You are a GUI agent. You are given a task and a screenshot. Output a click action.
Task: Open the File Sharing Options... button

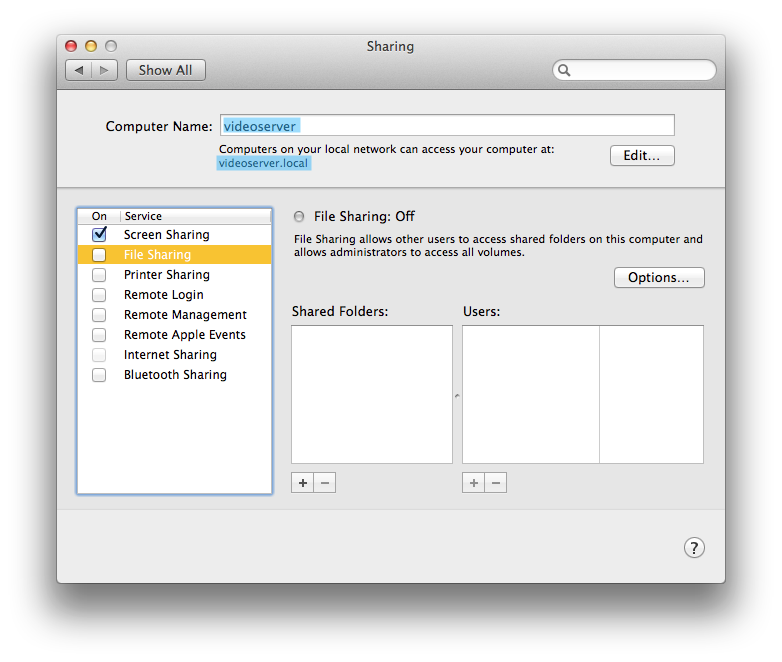click(x=659, y=277)
